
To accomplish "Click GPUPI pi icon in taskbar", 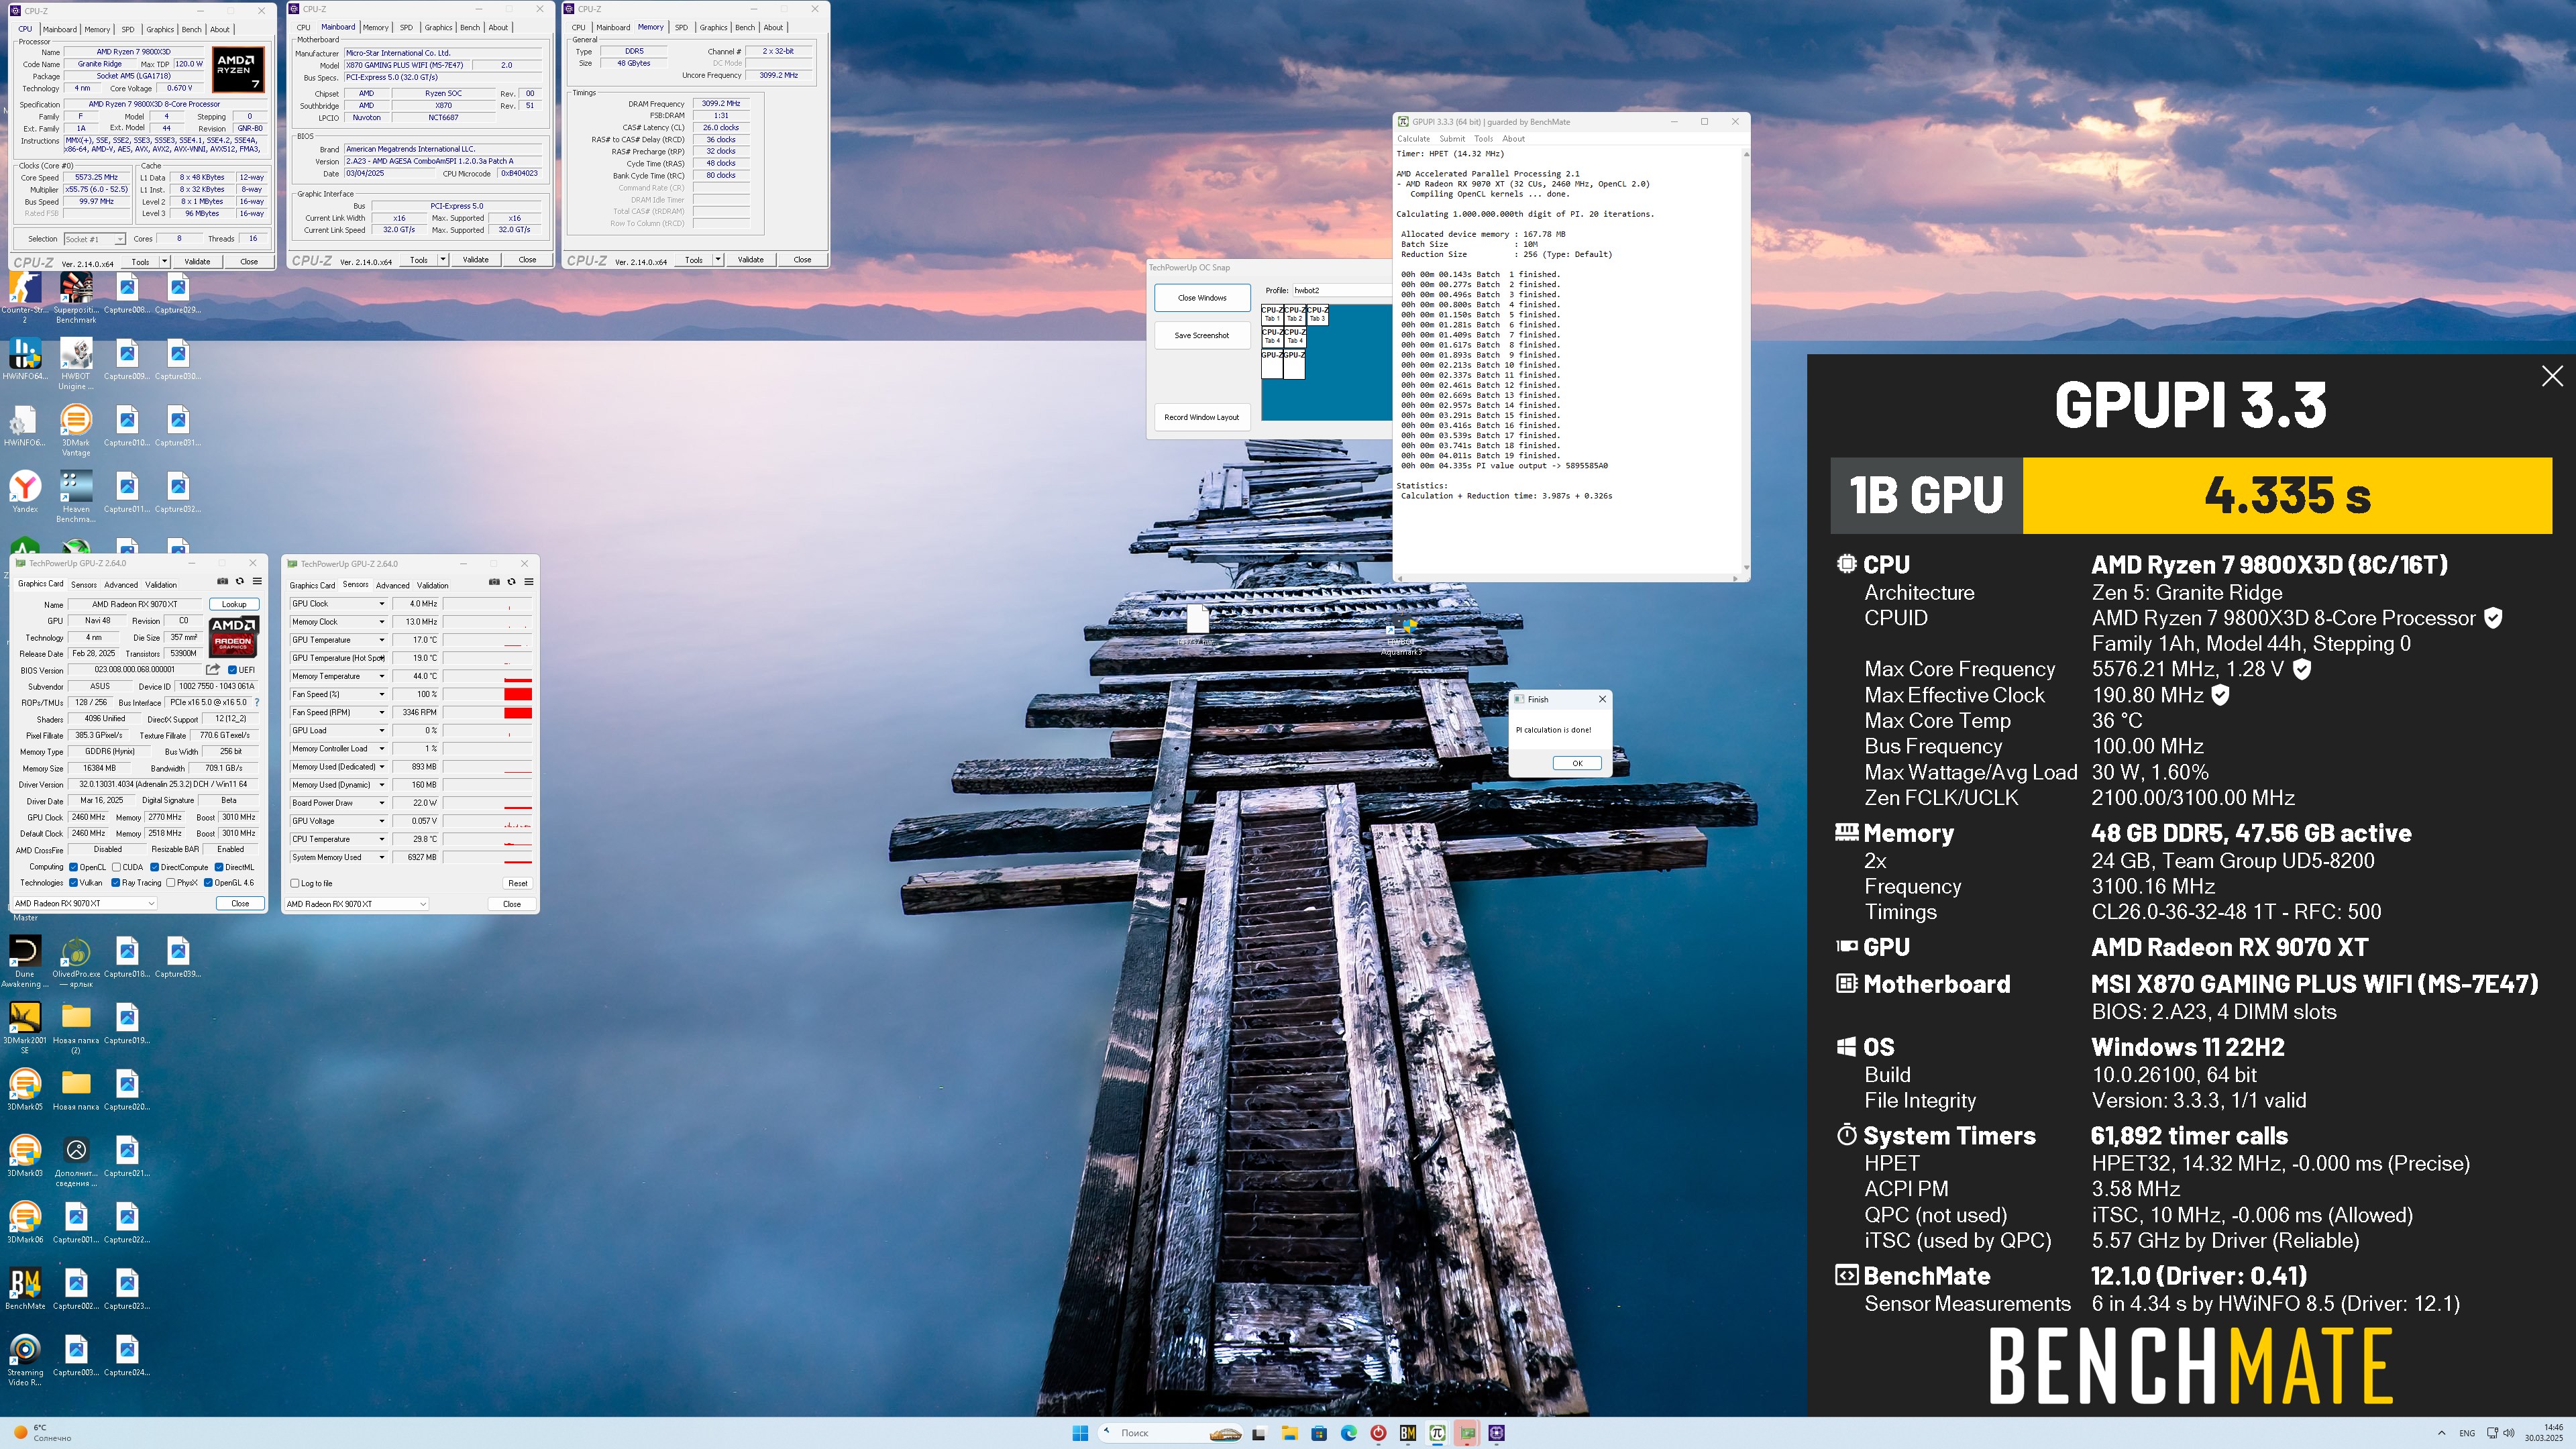I will (1437, 1433).
